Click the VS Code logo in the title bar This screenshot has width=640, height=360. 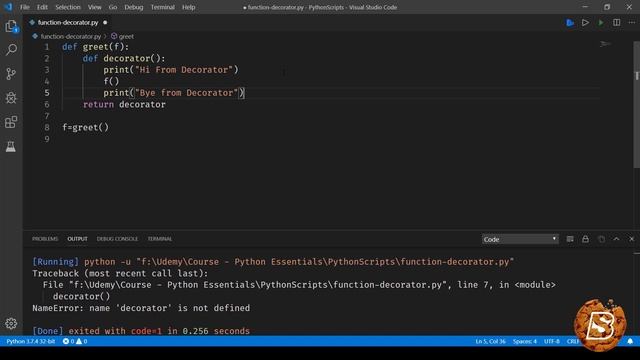[8, 7]
